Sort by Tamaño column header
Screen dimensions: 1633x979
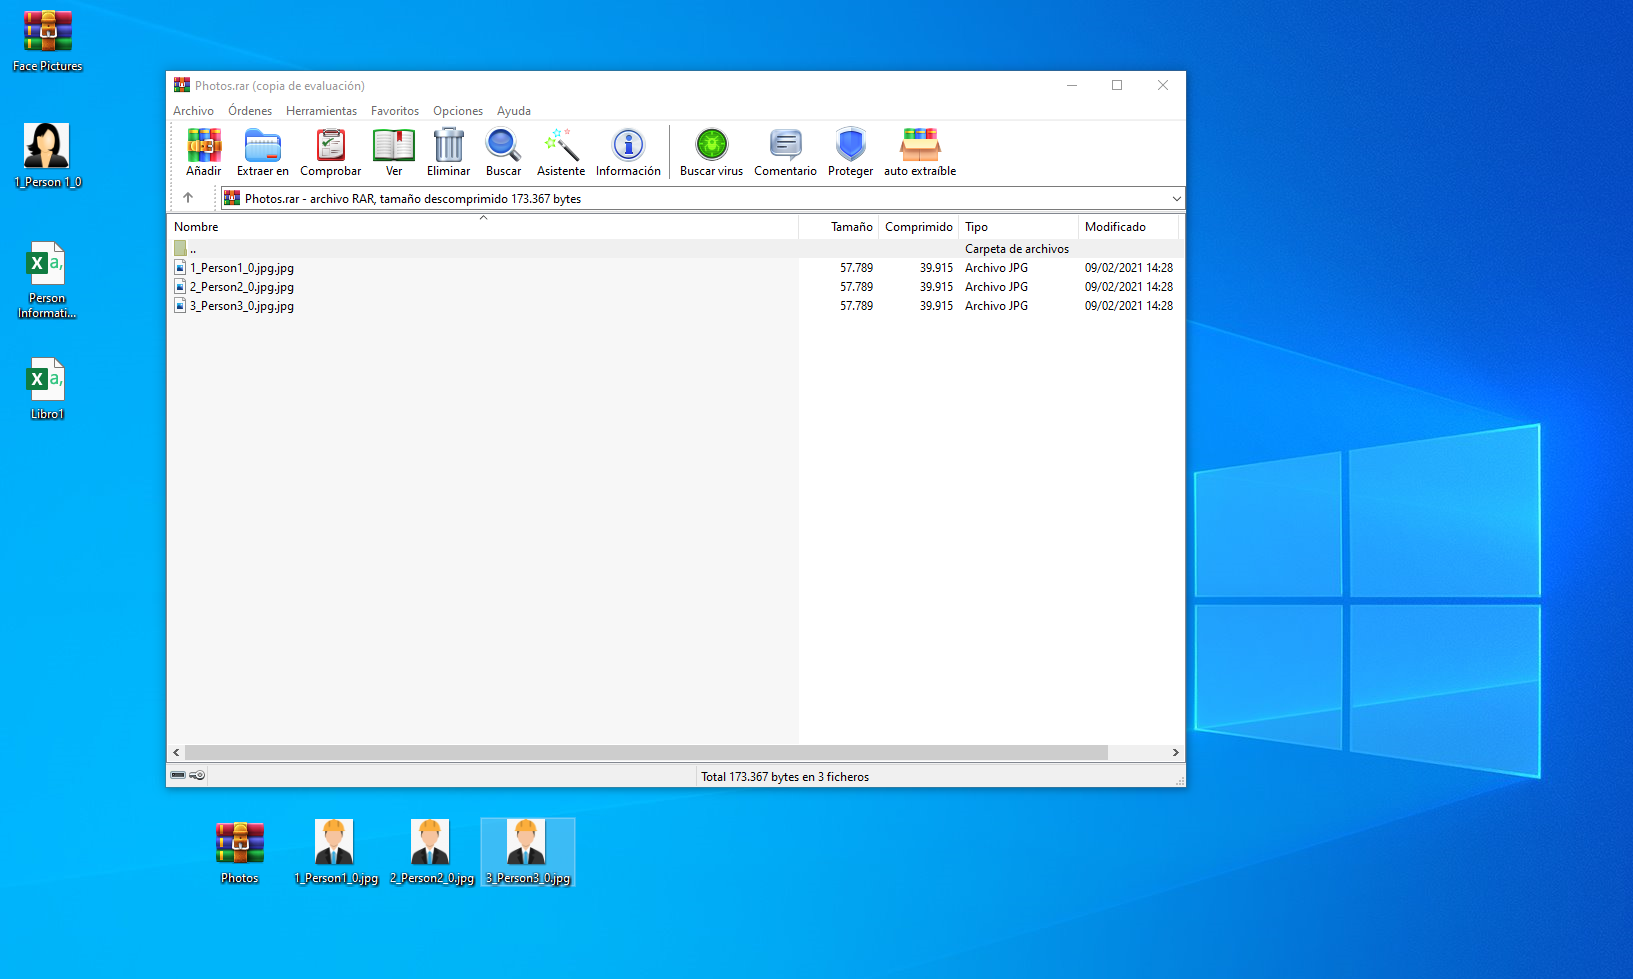[838, 227]
